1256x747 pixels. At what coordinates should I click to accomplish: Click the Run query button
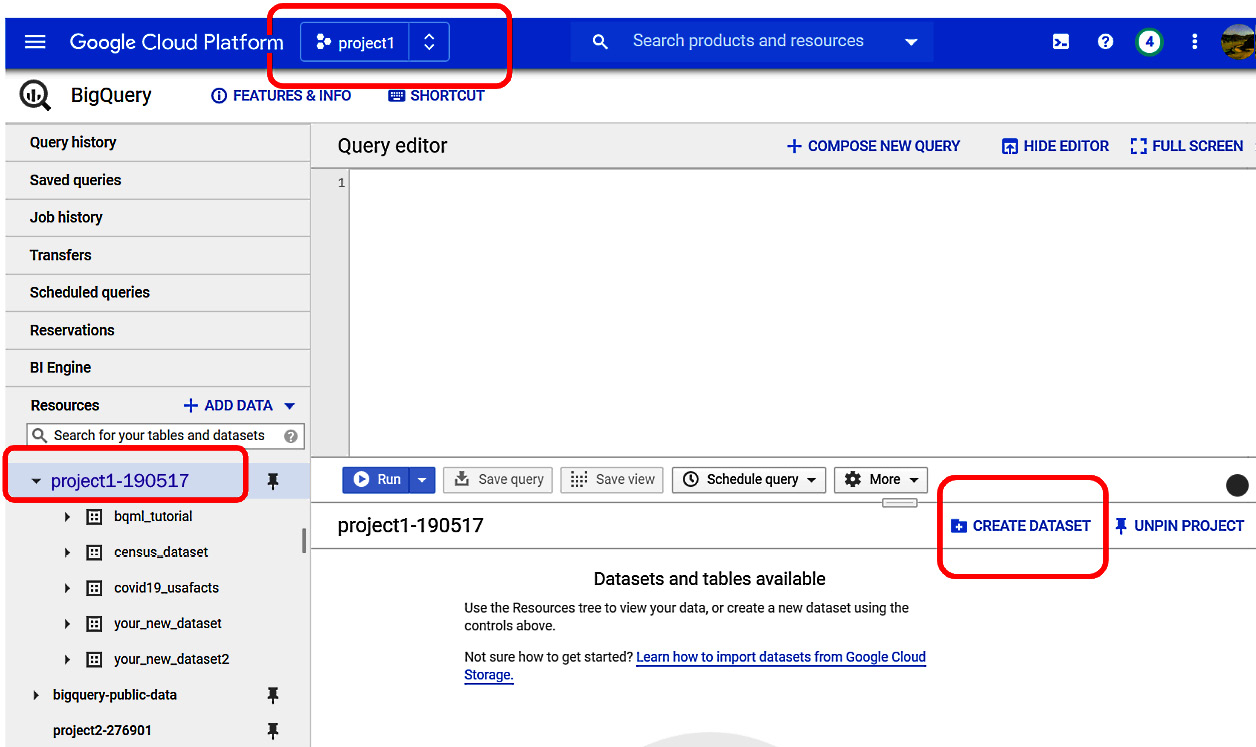[x=377, y=480]
